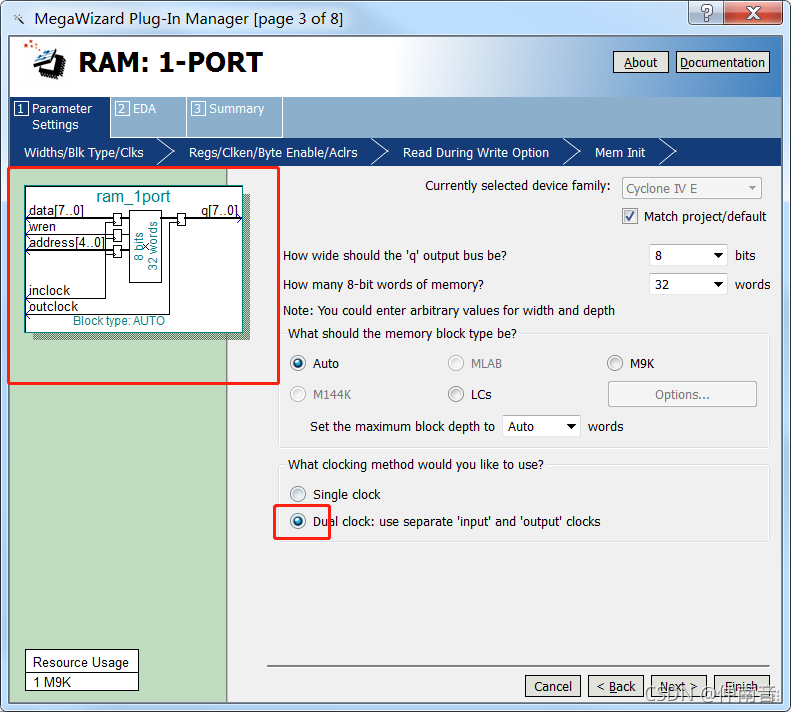Screen dimensions: 791x712
Task: Open maximum block depth dropdown
Action: (x=541, y=426)
